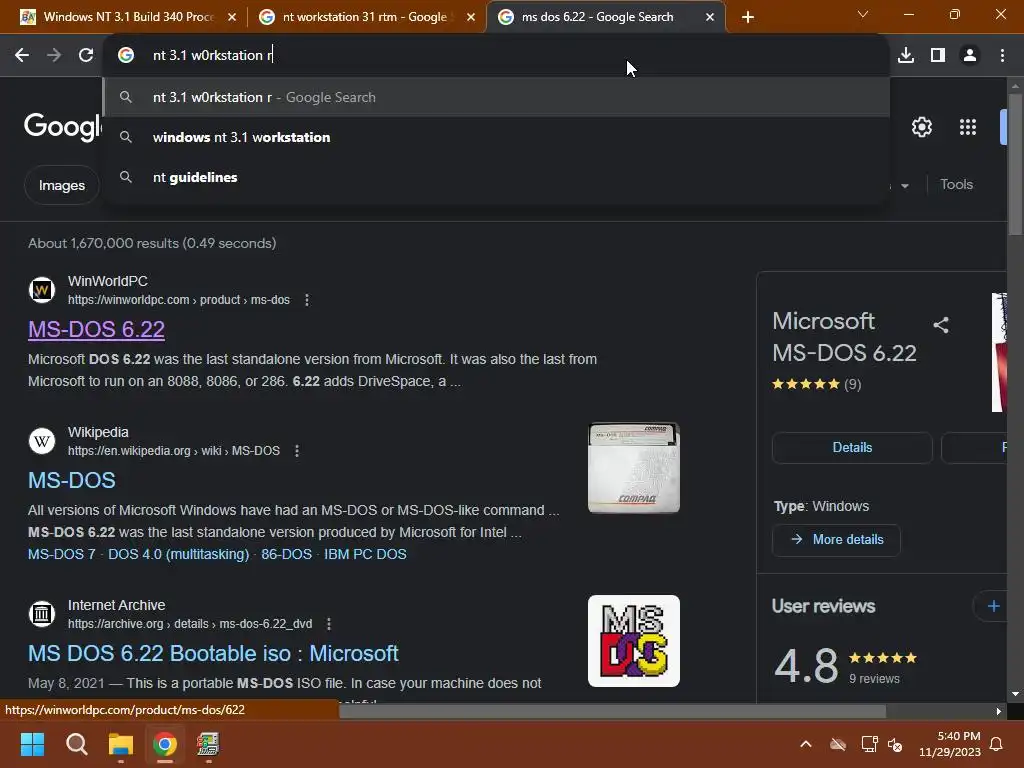Follow the DOS 4.0 (multitasking) sublink
This screenshot has width=1024, height=768.
[x=178, y=554]
